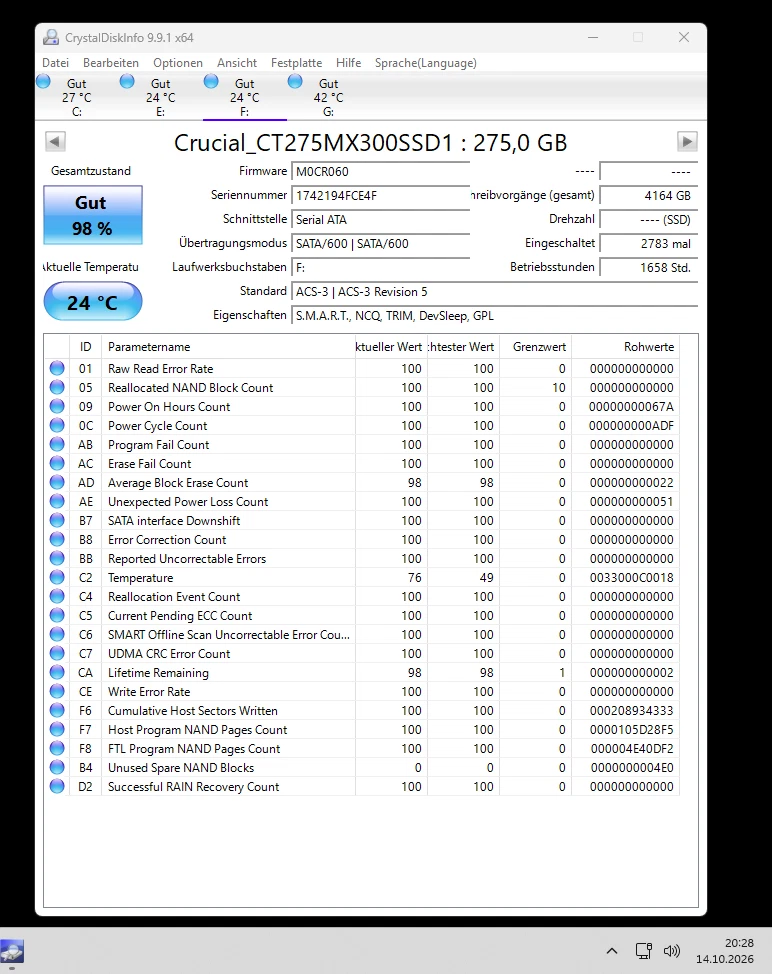Click the Parametername column header

[x=228, y=347]
